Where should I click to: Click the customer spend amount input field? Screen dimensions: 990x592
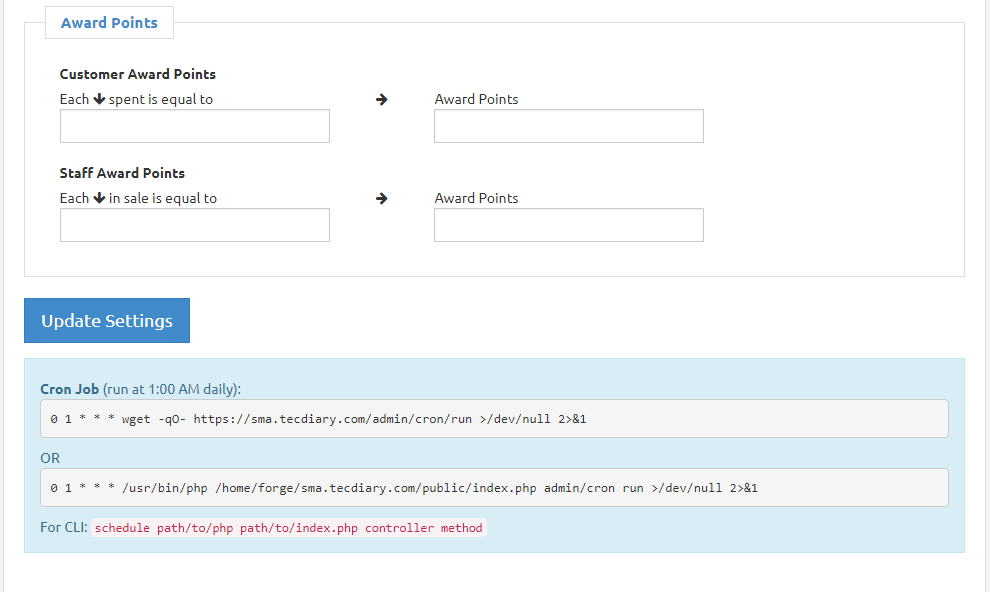[194, 125]
